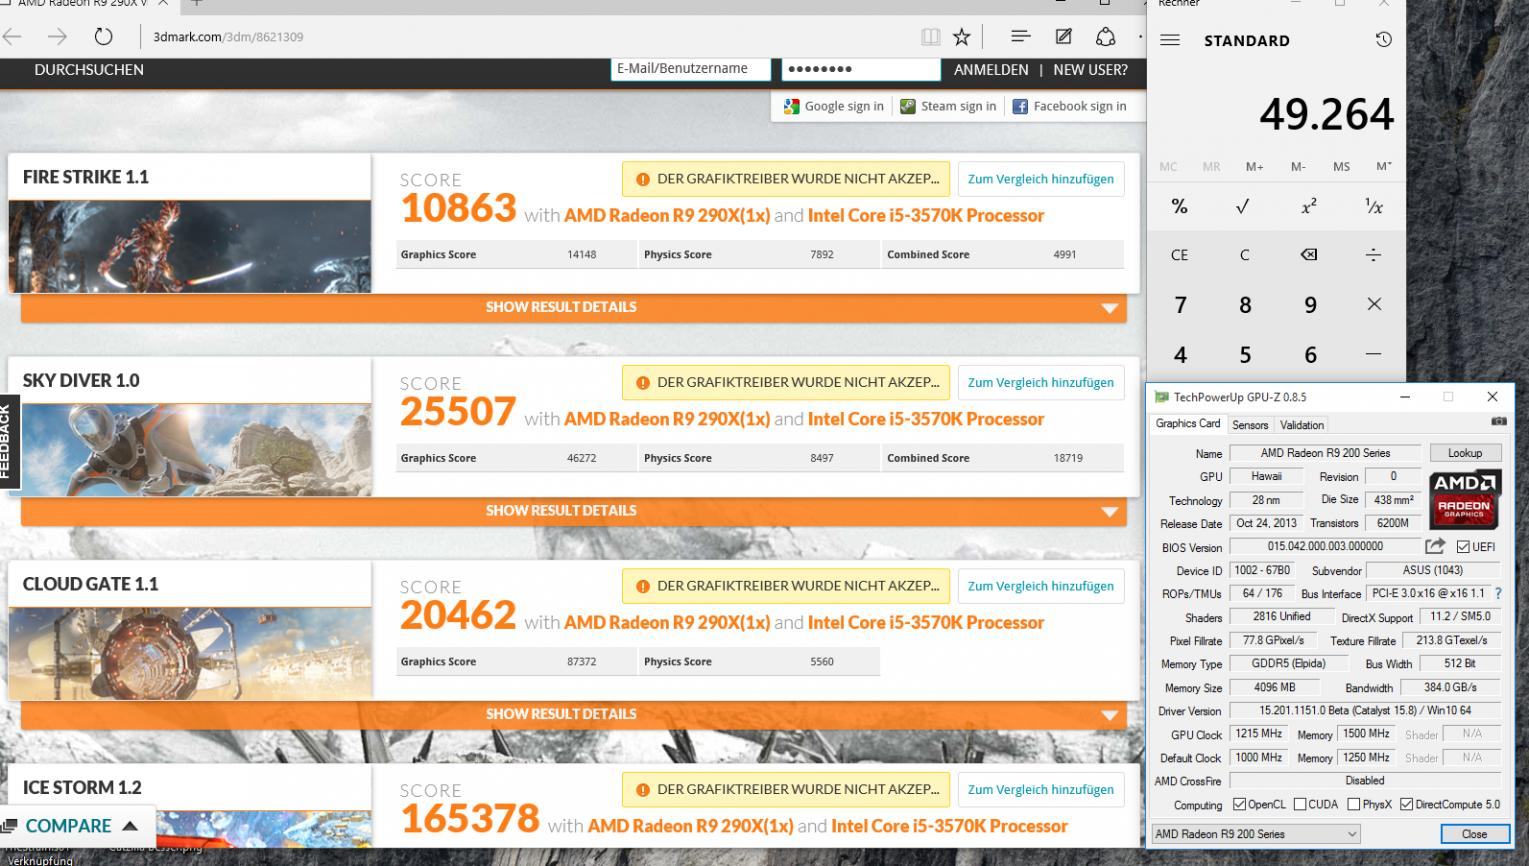This screenshot has height=866, width=1529.
Task: Click the square root key
Action: (1243, 206)
